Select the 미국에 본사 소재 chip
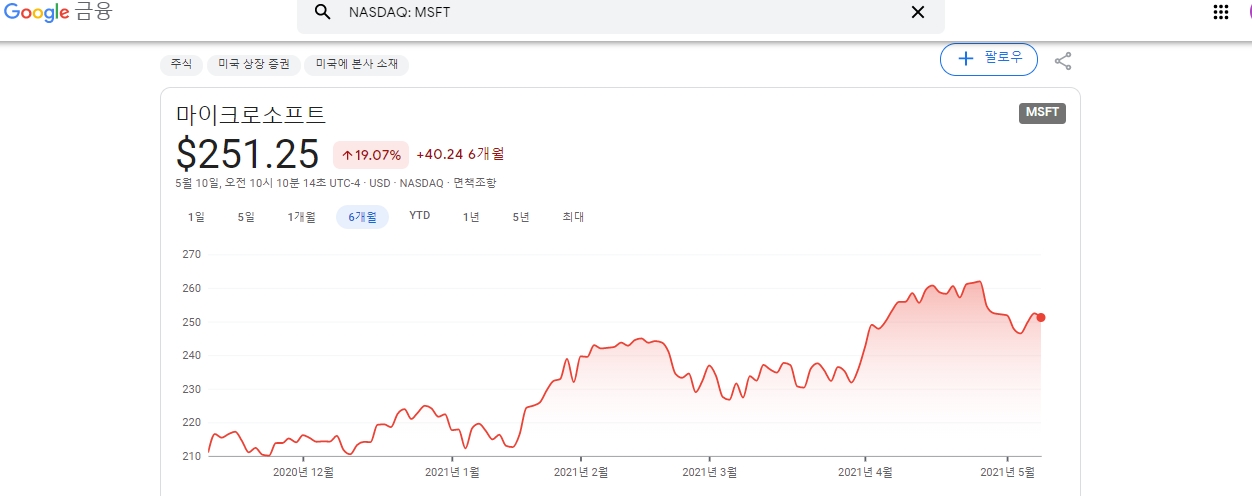 click(x=356, y=64)
